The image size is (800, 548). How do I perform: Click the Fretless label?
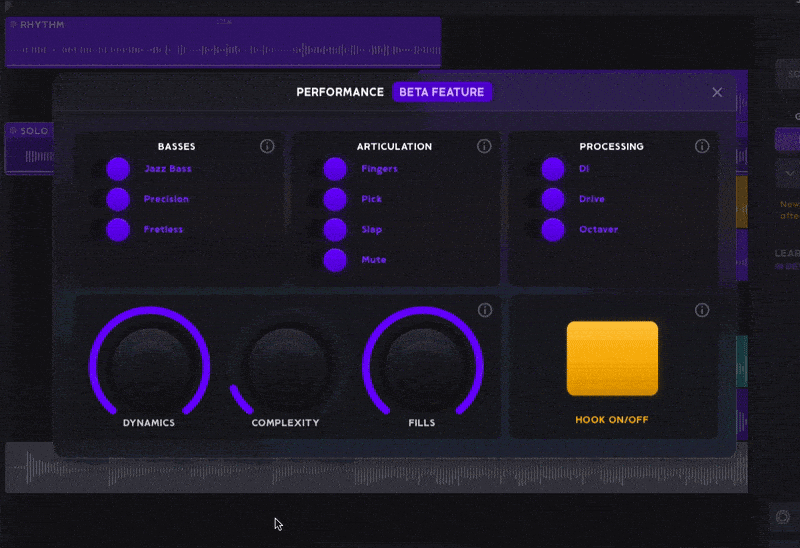click(163, 230)
